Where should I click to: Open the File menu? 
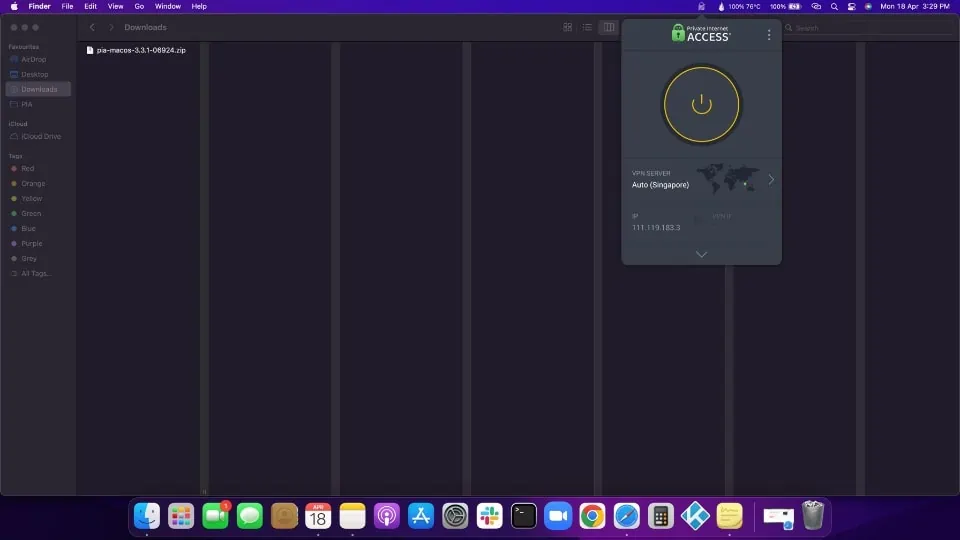(x=67, y=7)
